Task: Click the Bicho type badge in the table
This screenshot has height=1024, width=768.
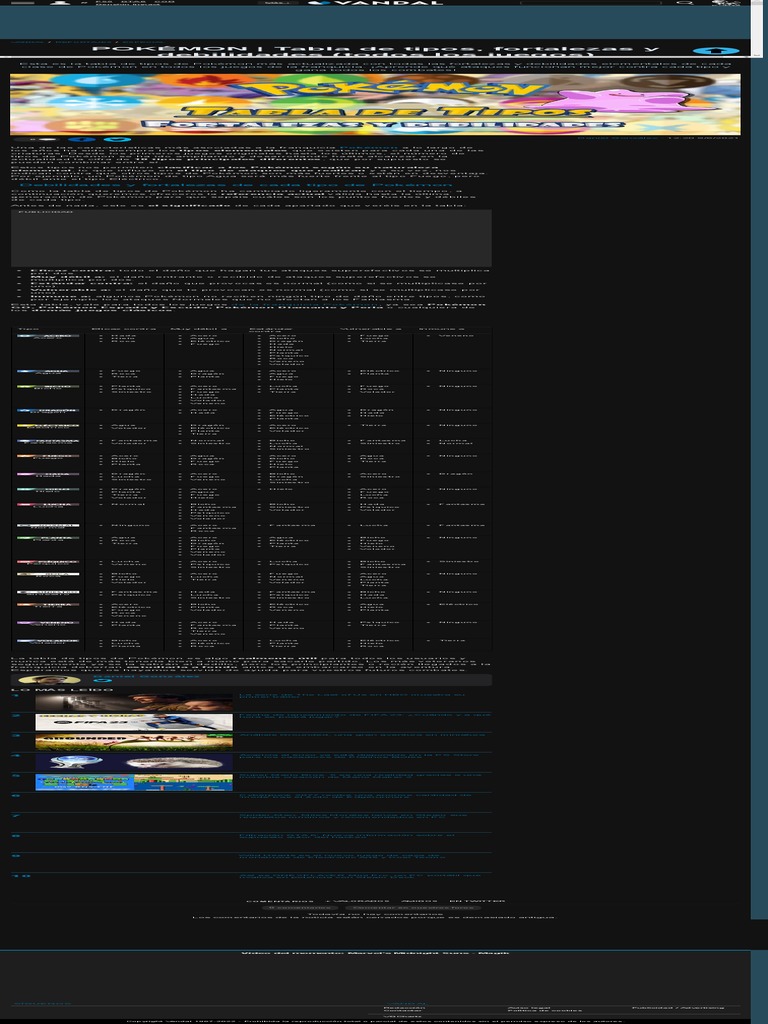Action: tap(48, 387)
